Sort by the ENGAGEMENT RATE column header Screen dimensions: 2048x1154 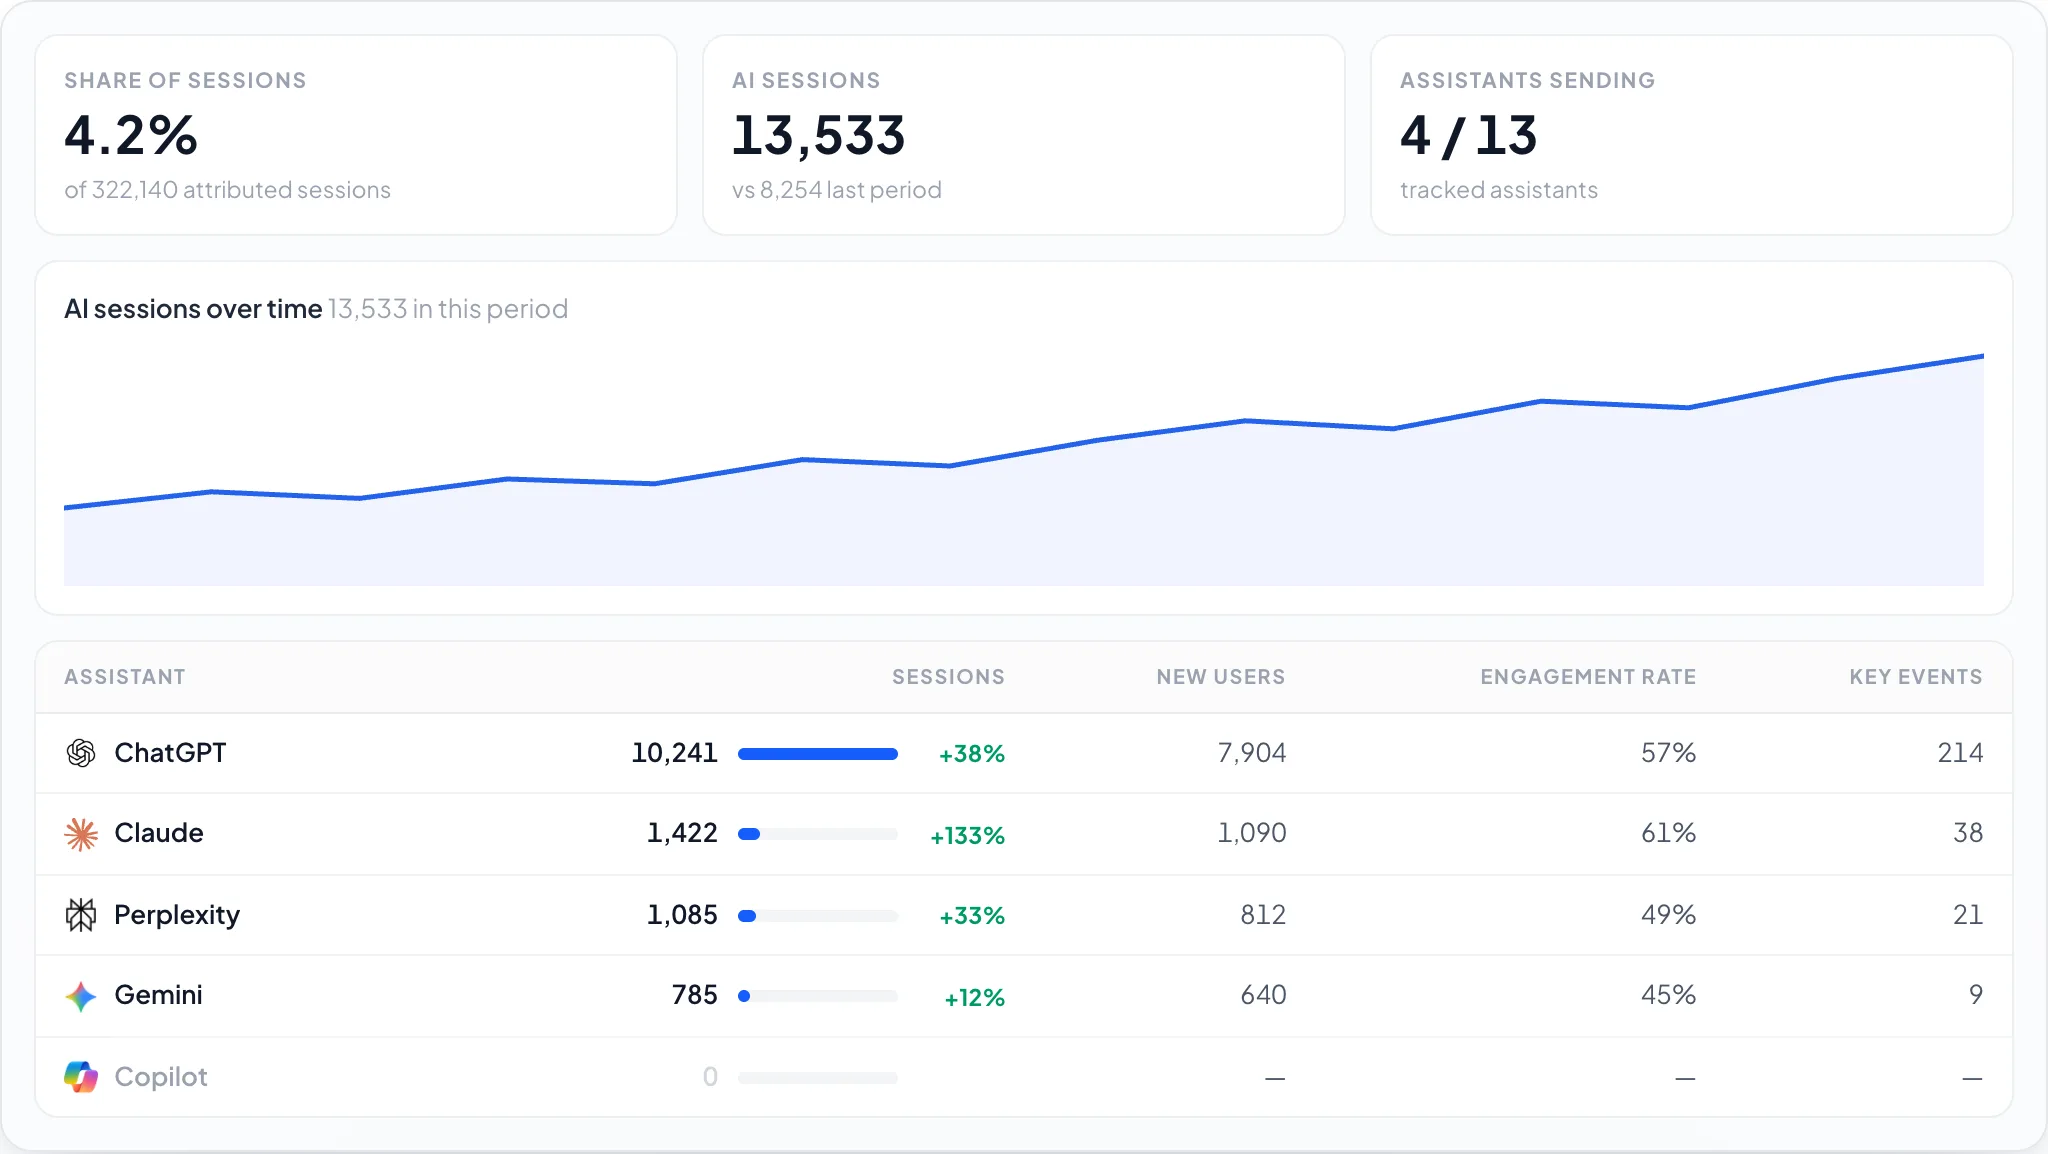[1588, 677]
